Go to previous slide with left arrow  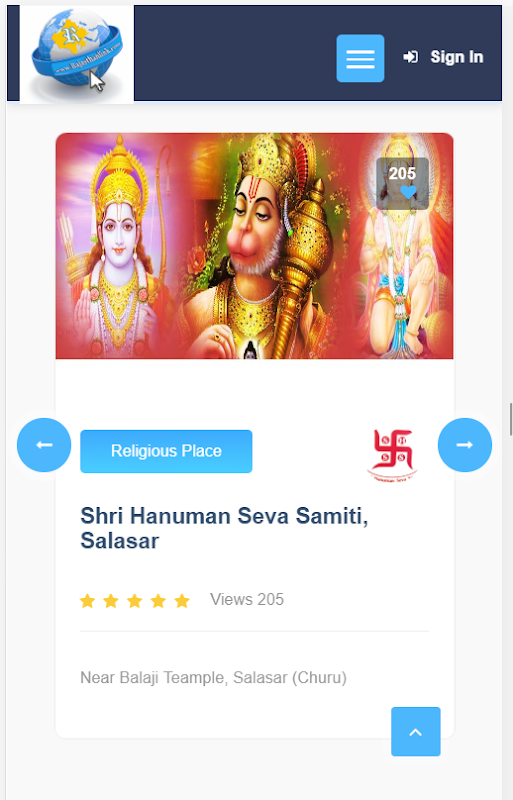coord(44,445)
